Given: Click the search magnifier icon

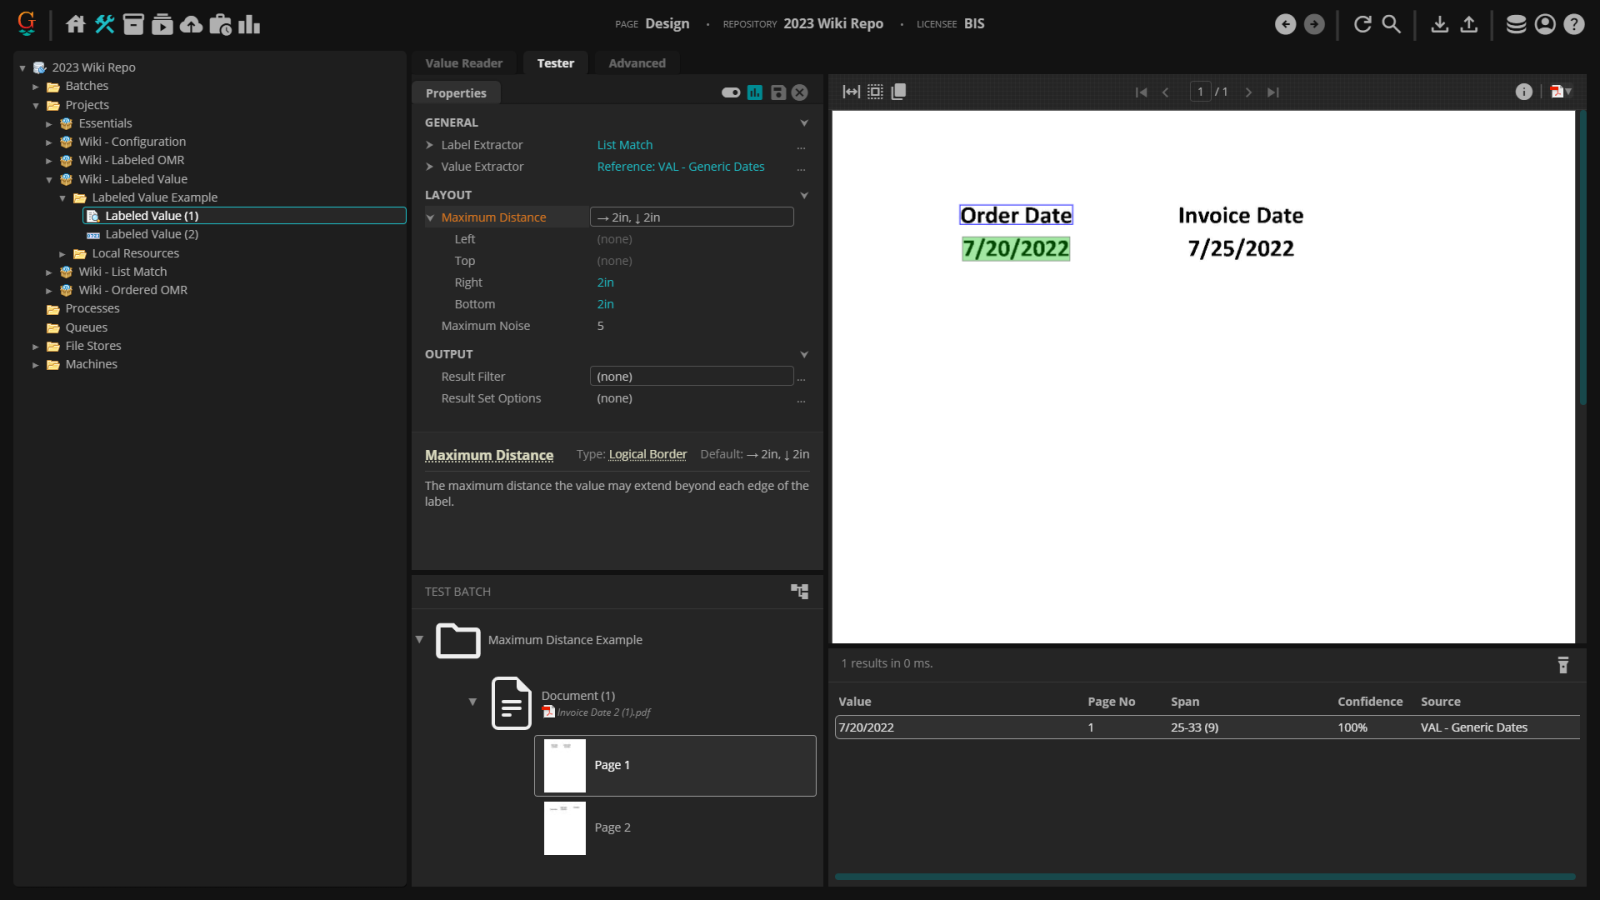Looking at the screenshot, I should tap(1391, 24).
